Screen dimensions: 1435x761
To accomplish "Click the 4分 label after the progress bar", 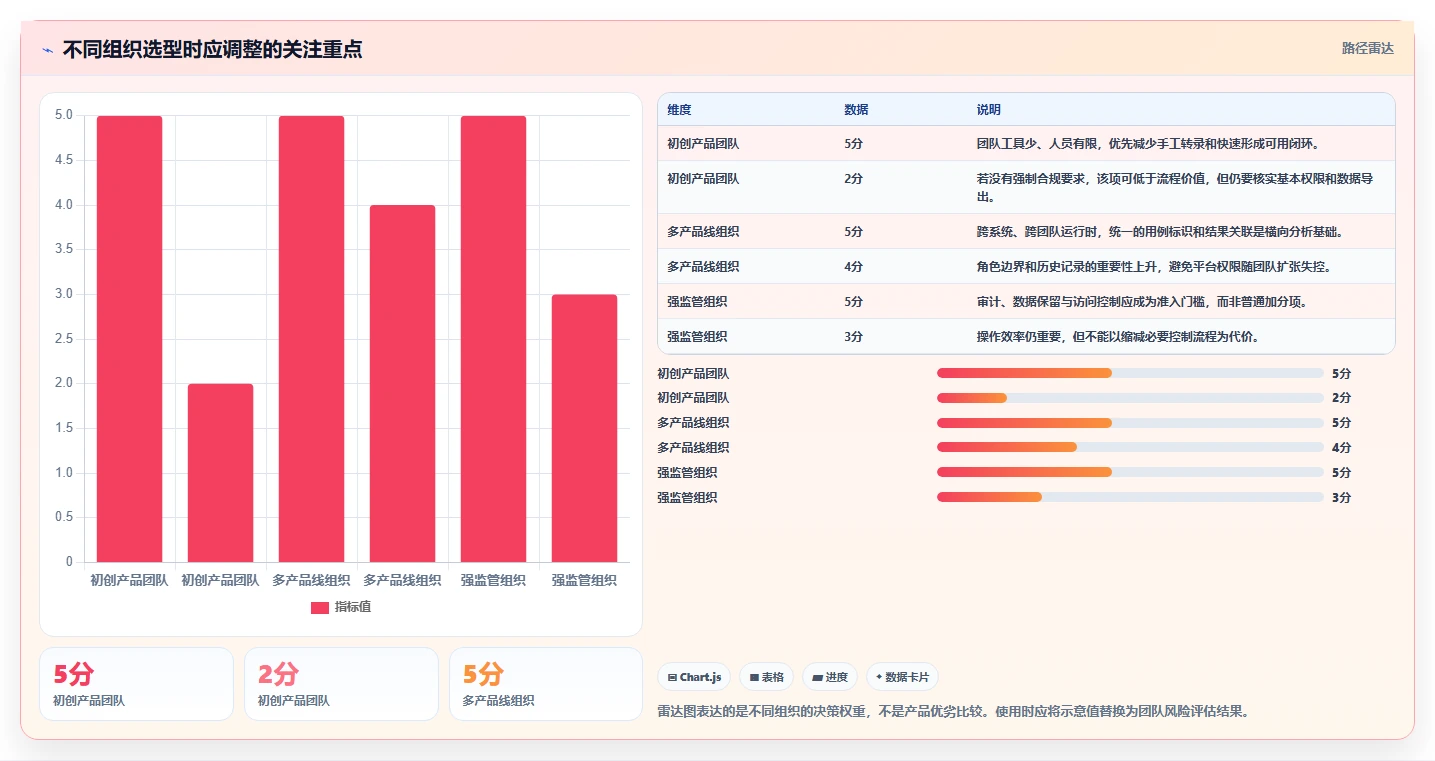I will click(1341, 448).
